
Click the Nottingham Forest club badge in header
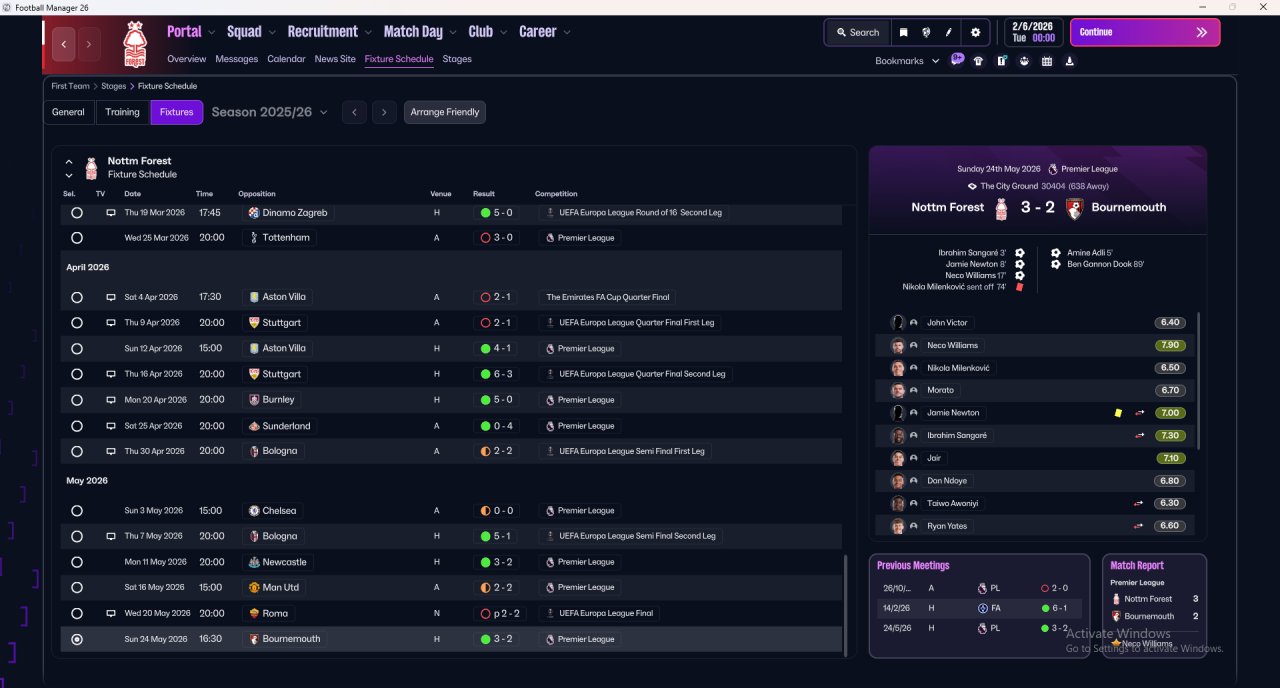point(134,44)
